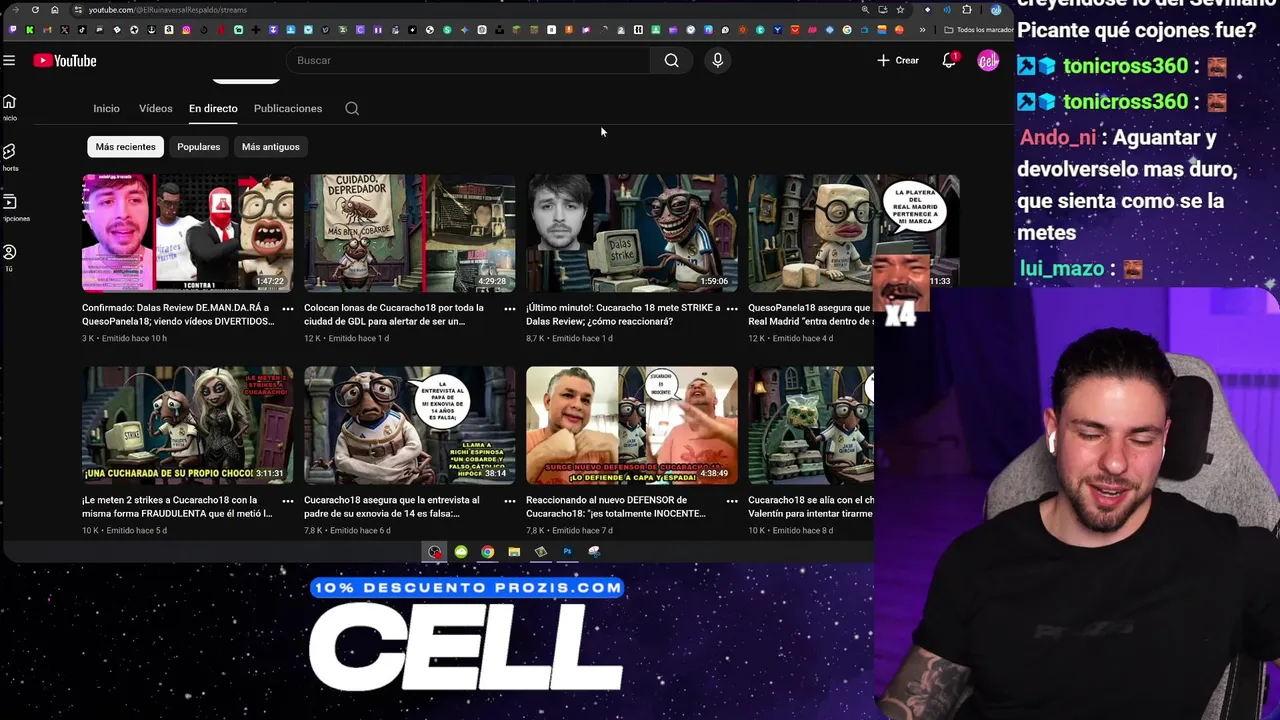Screen dimensions: 1280x720
Task: Switch to the Publicaciones channel tab
Action: [x=288, y=108]
